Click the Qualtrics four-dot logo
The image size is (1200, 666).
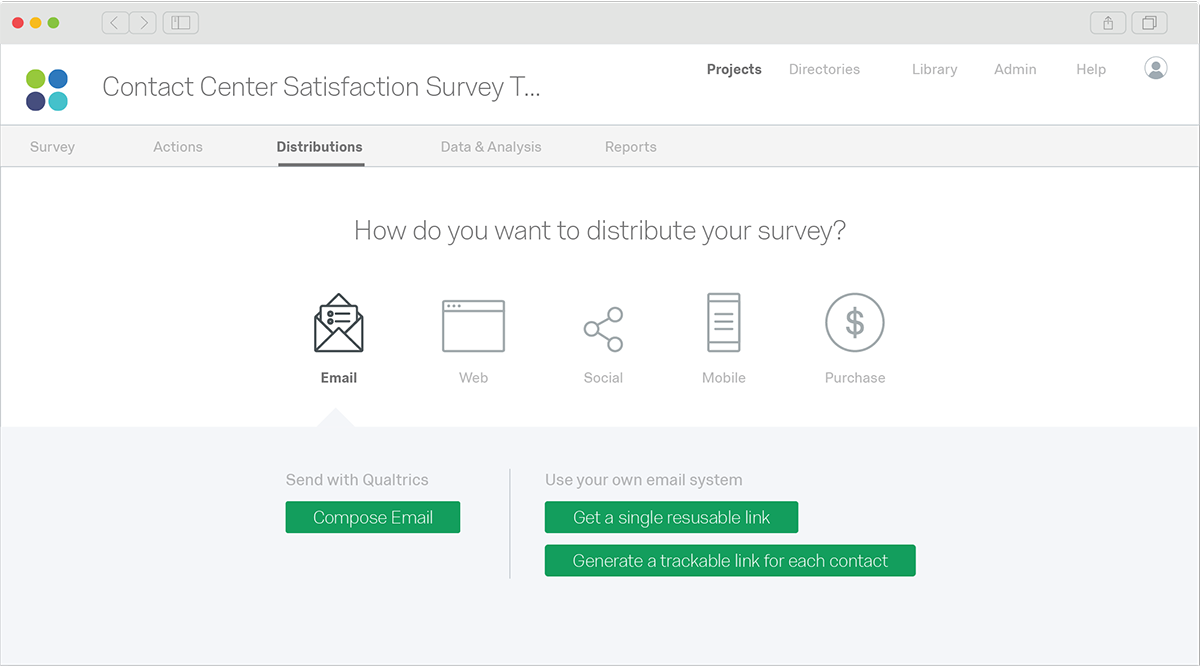click(47, 89)
